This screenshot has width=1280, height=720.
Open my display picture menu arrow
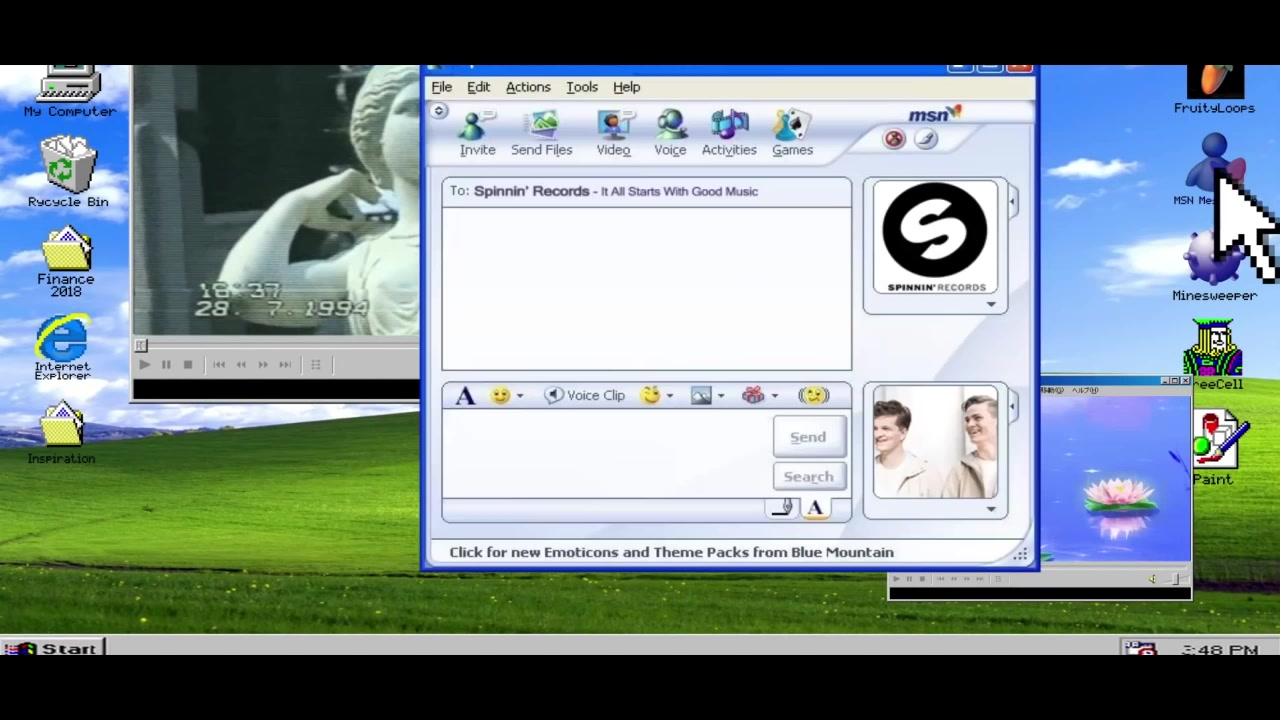991,509
